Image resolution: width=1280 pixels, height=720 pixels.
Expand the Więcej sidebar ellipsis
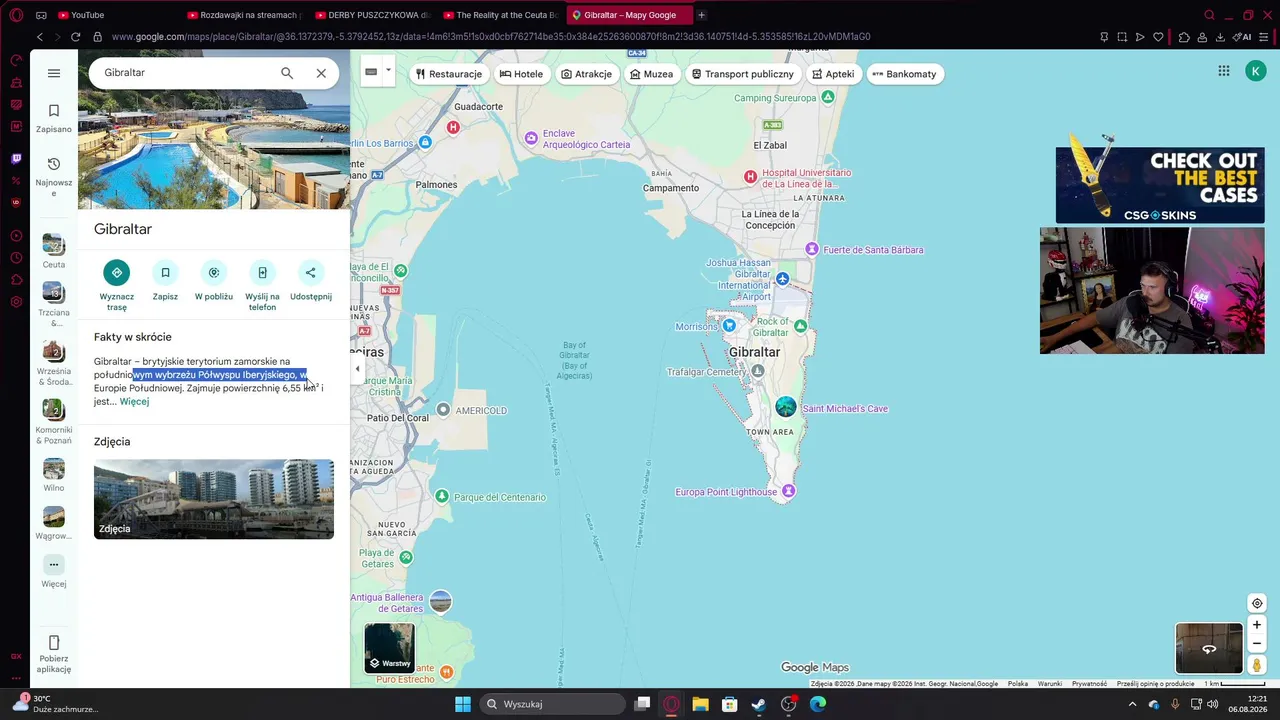(54, 564)
